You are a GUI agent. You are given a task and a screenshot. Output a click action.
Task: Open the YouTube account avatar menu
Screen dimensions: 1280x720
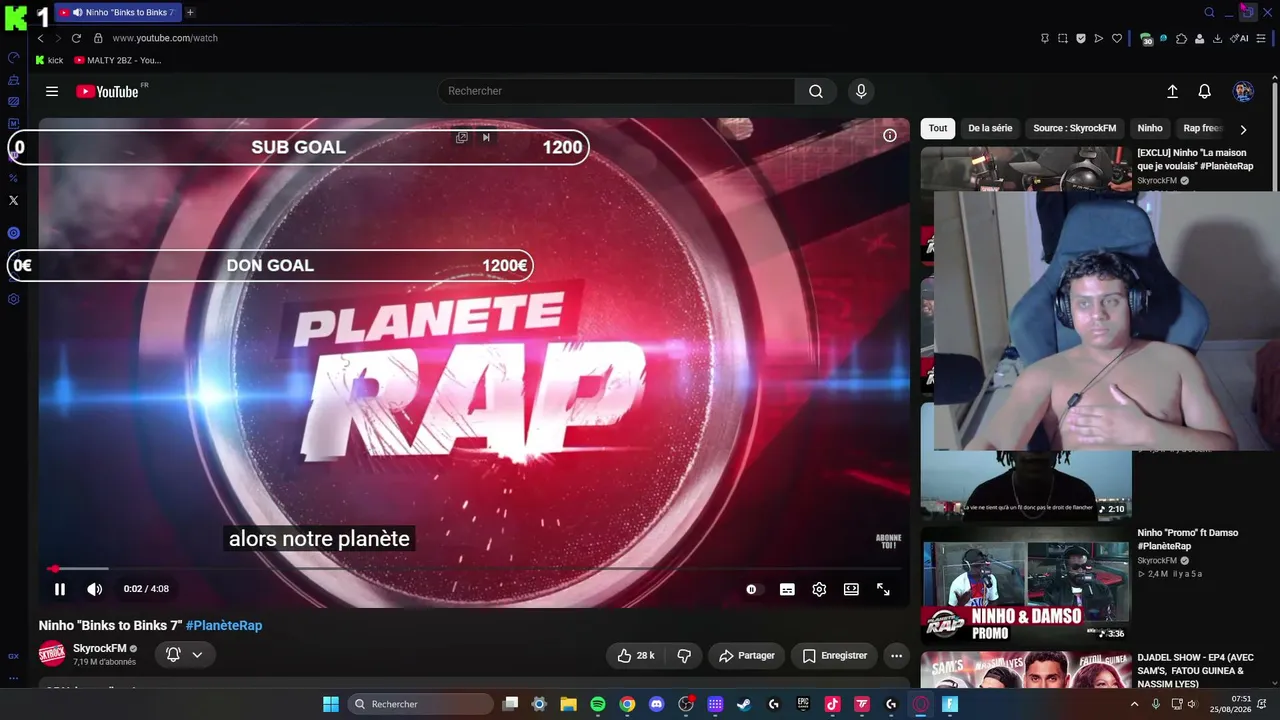pyautogui.click(x=1243, y=91)
